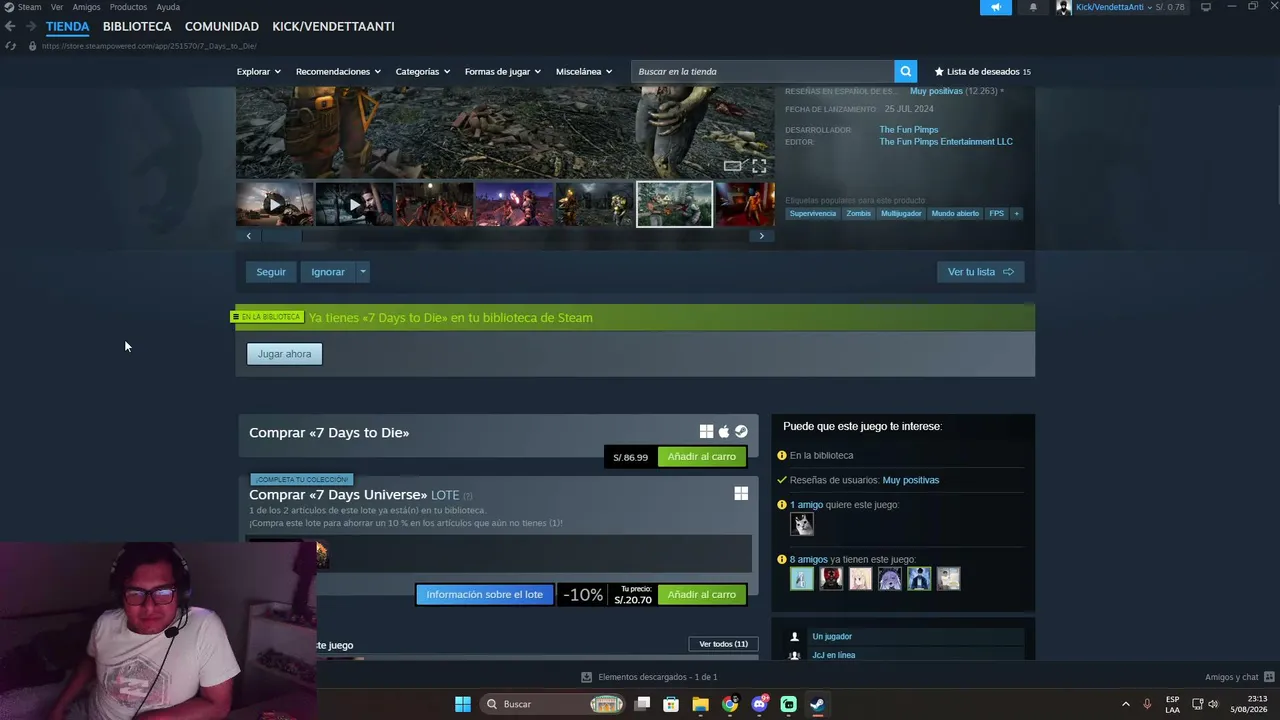Image resolution: width=1280 pixels, height=720 pixels.
Task: Open the Miscelánea dropdown
Action: pyautogui.click(x=585, y=71)
